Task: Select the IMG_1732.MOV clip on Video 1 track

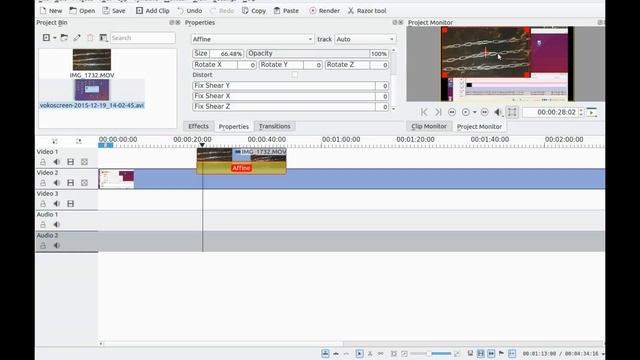Action: coord(241,155)
